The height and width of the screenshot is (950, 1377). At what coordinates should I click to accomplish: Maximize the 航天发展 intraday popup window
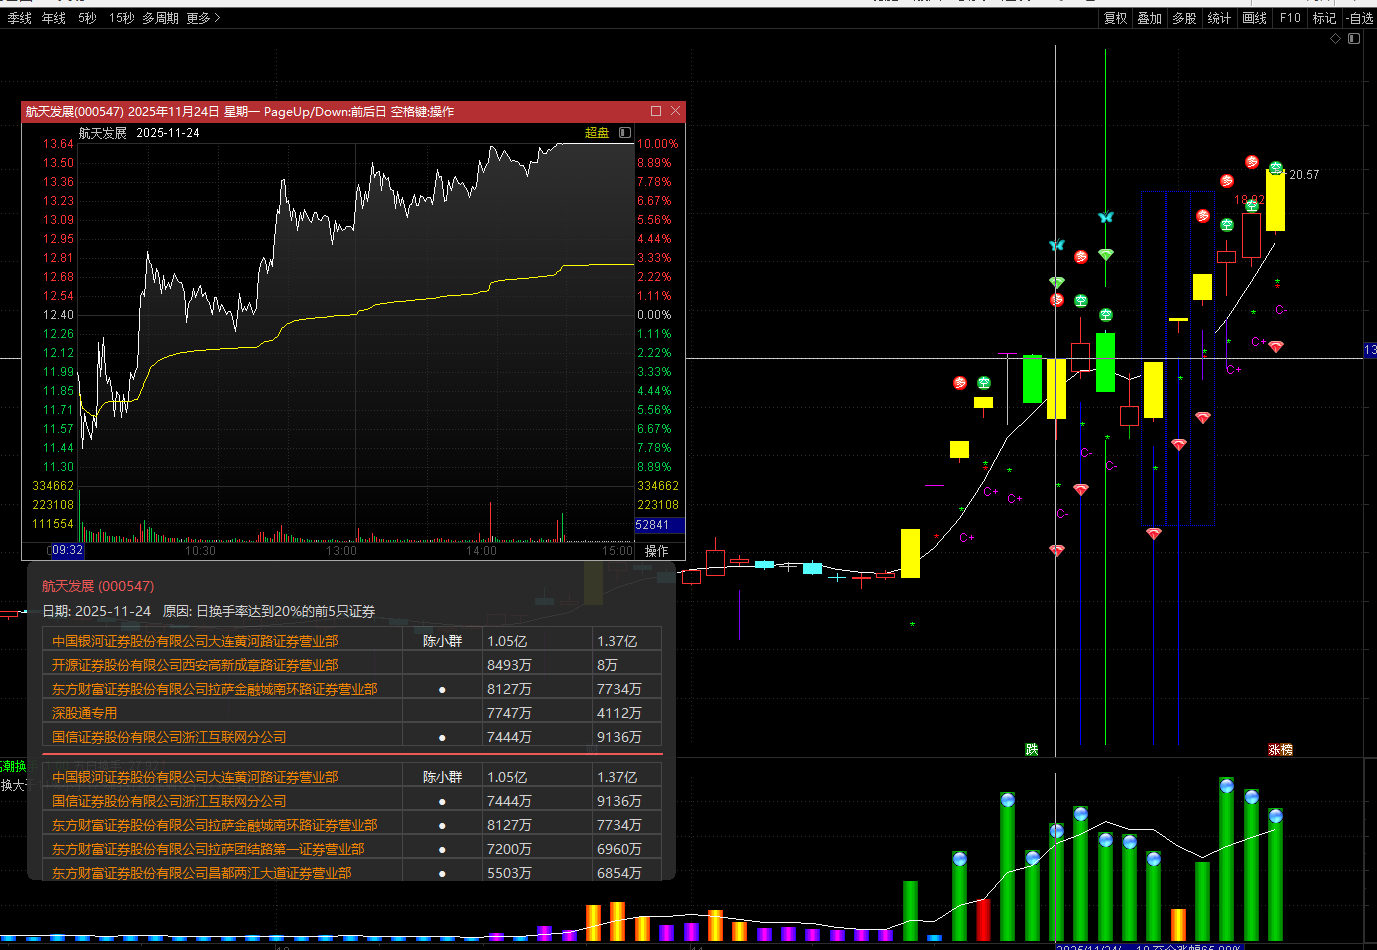[656, 111]
